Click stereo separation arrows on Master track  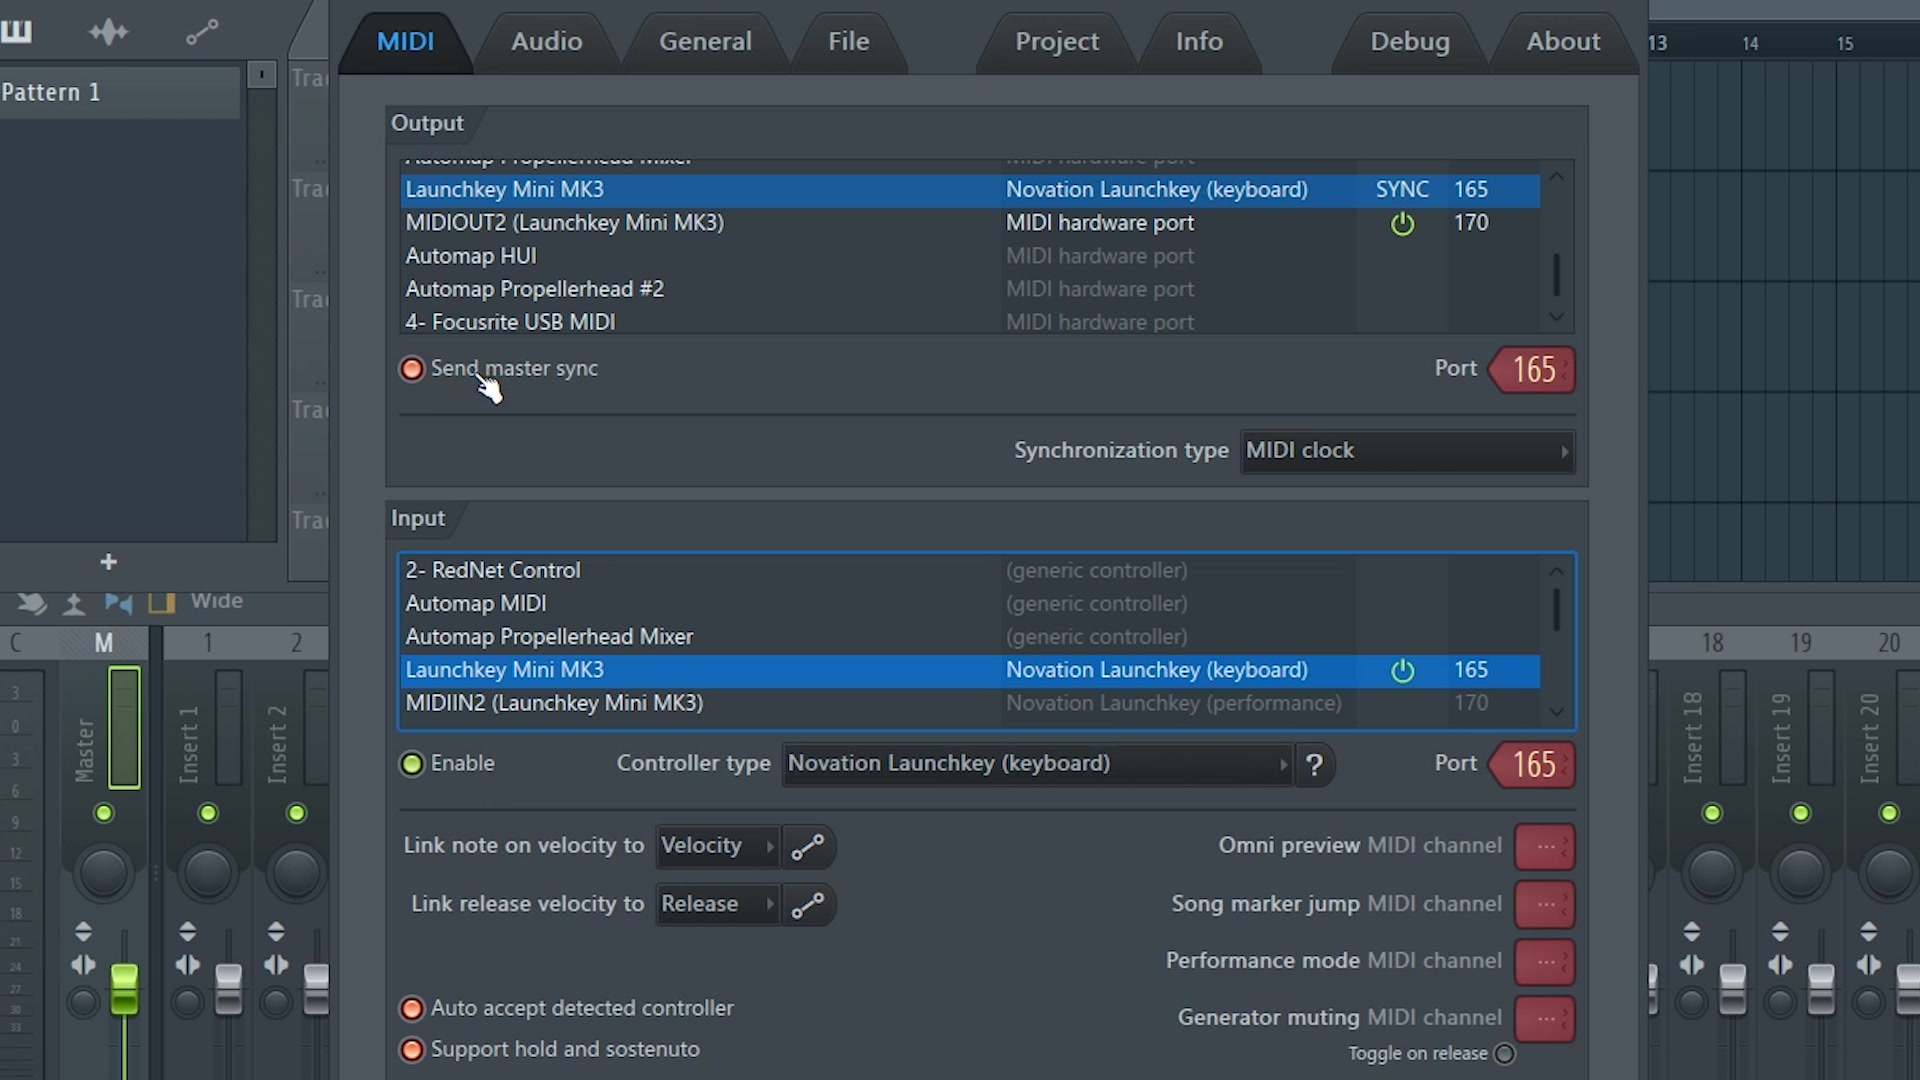[x=83, y=965]
